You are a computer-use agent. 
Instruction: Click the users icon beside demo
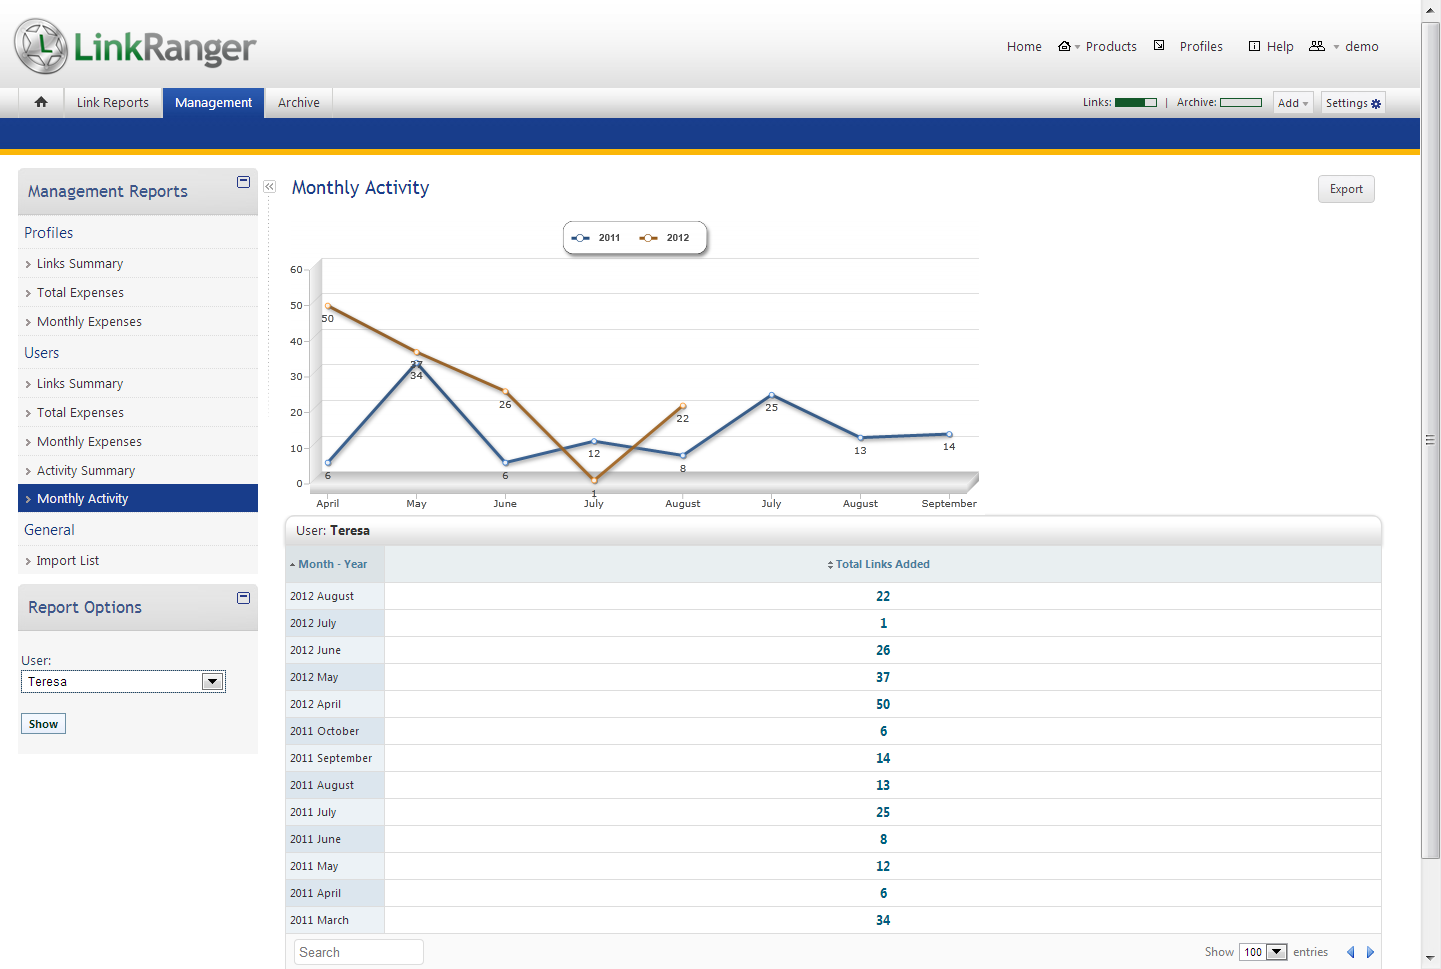point(1317,46)
